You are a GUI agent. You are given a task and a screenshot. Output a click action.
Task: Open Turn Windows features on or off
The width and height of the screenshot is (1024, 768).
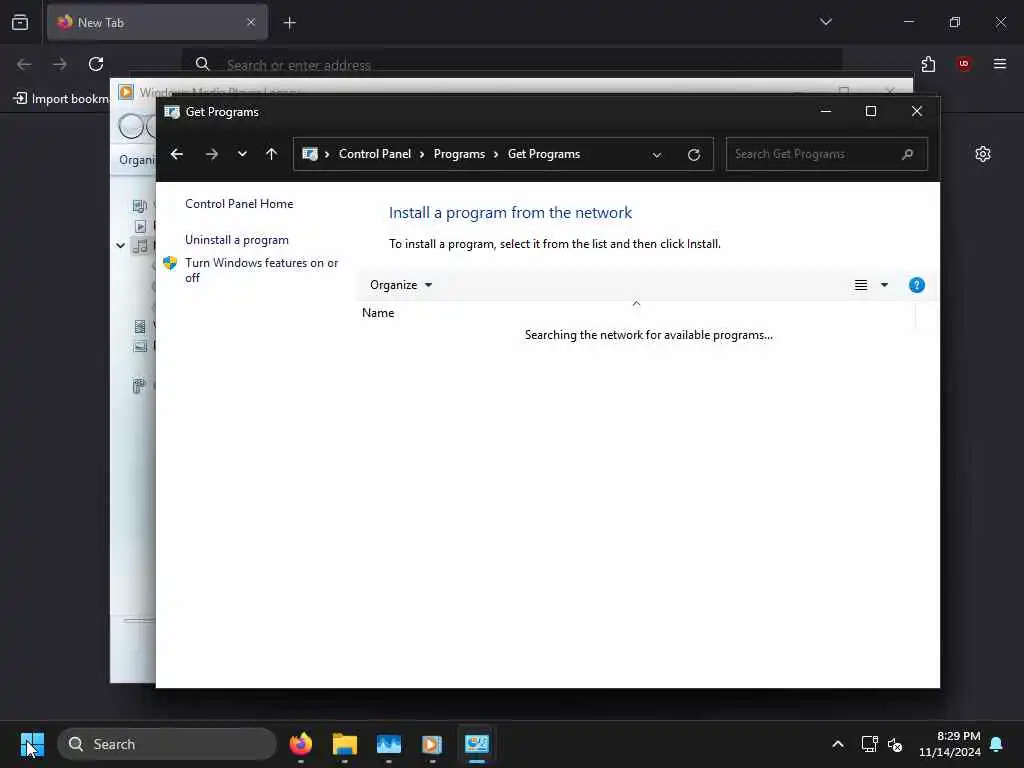261,270
